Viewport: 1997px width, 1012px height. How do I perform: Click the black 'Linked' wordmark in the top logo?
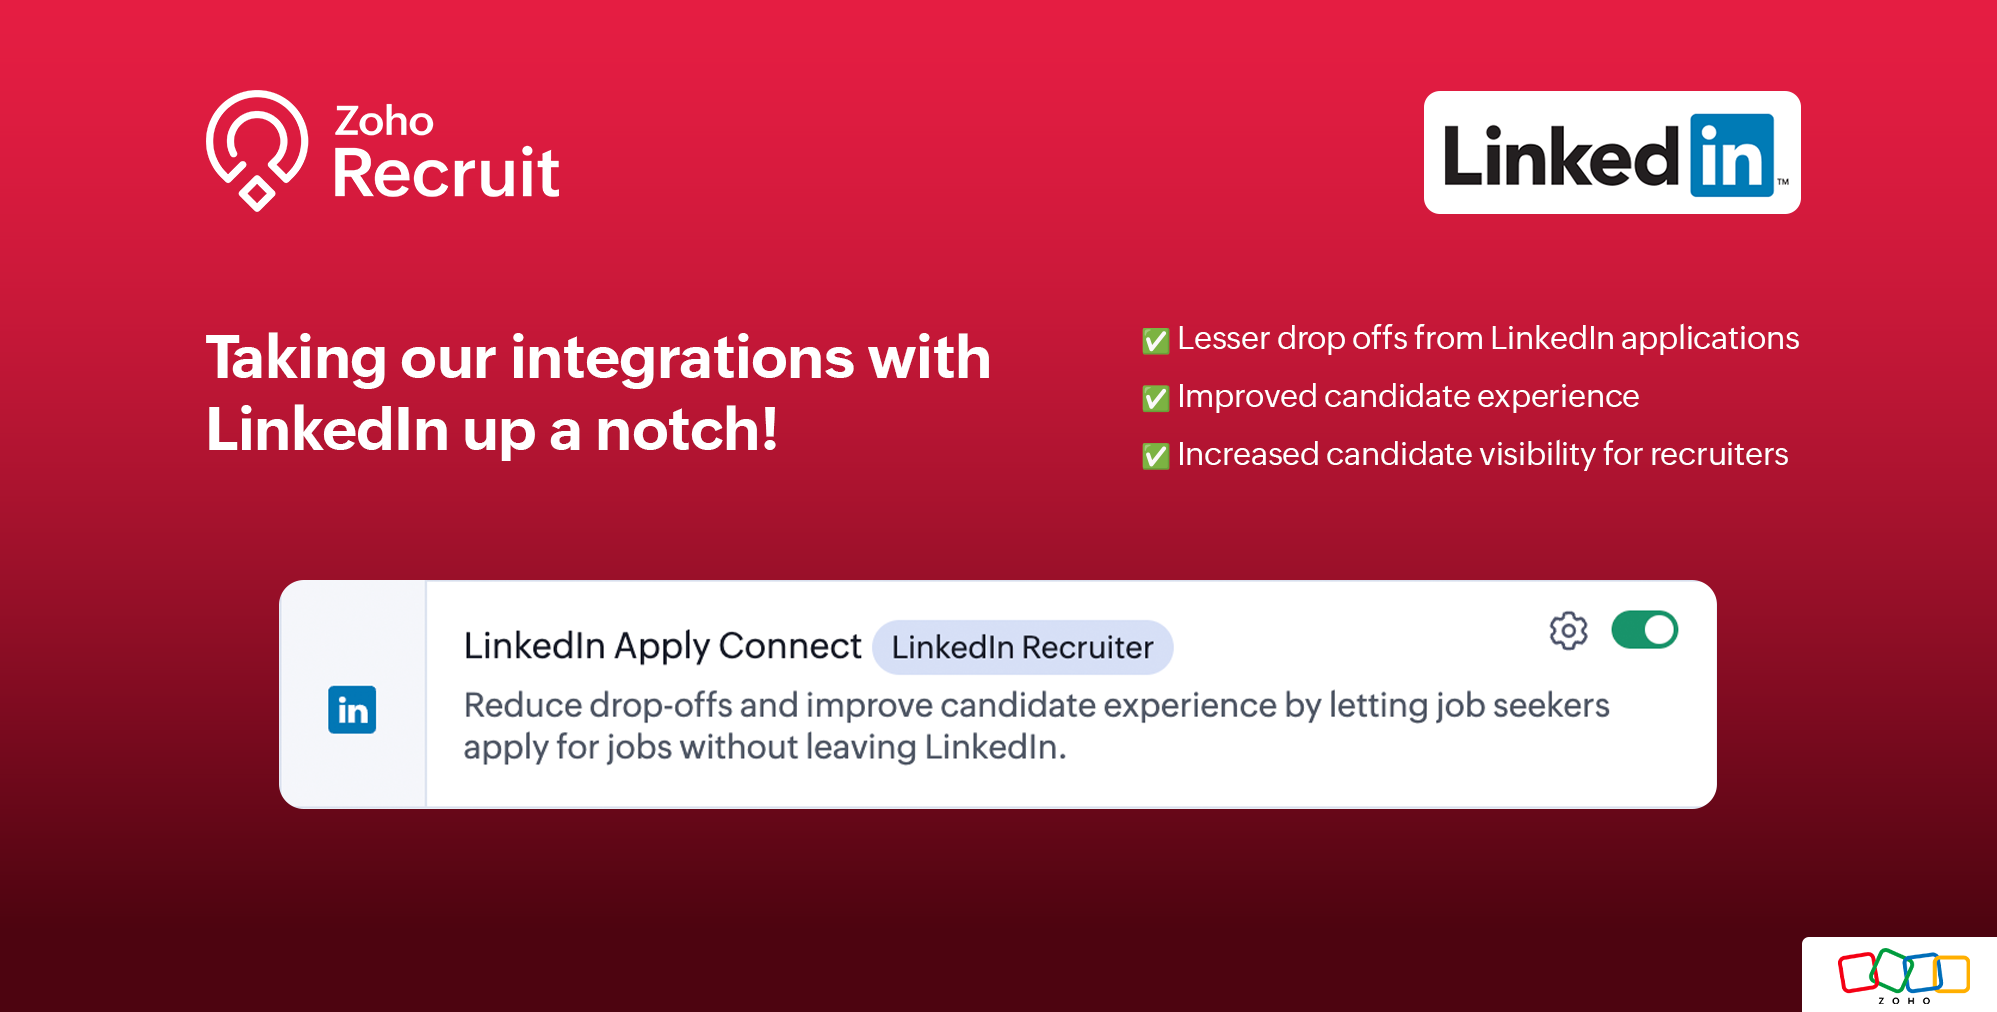(1561, 157)
